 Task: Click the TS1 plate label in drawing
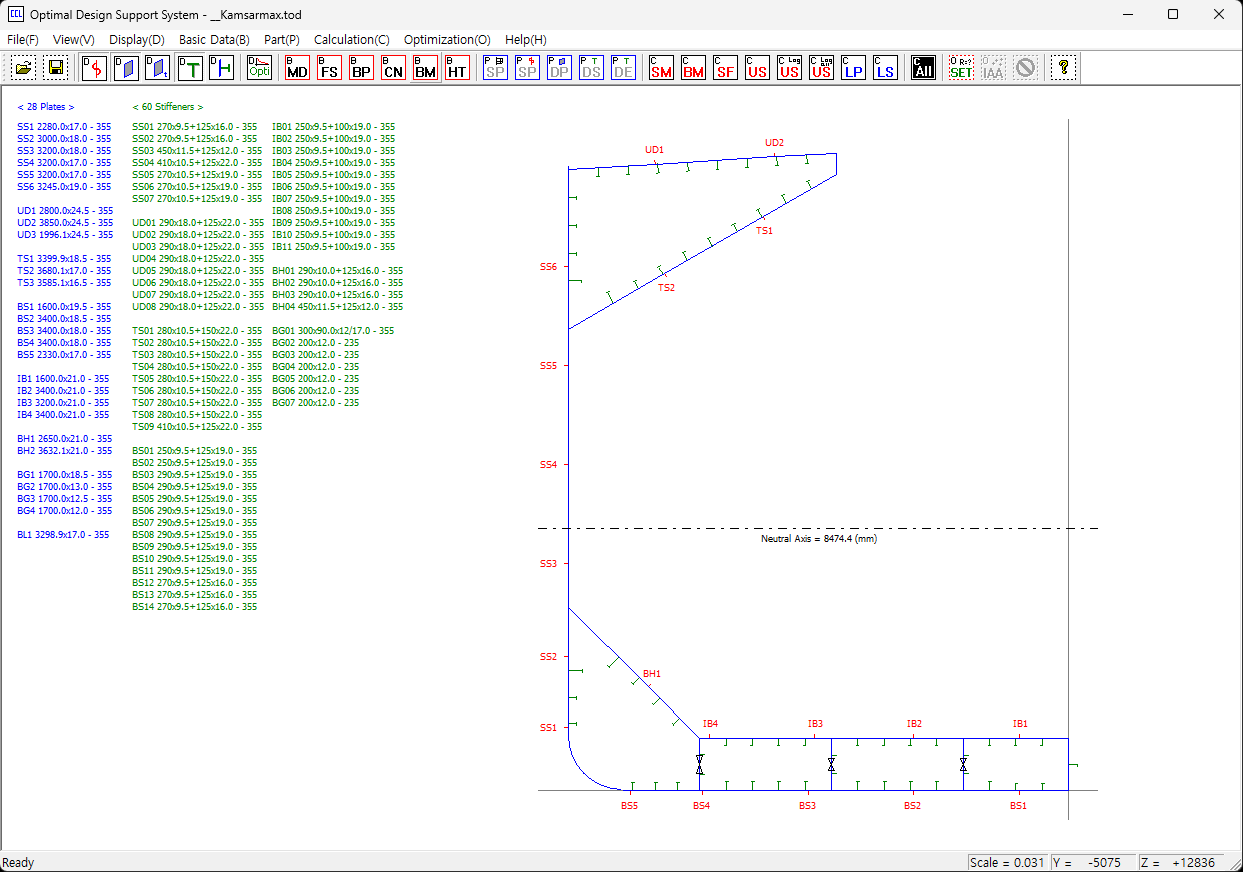coord(764,230)
